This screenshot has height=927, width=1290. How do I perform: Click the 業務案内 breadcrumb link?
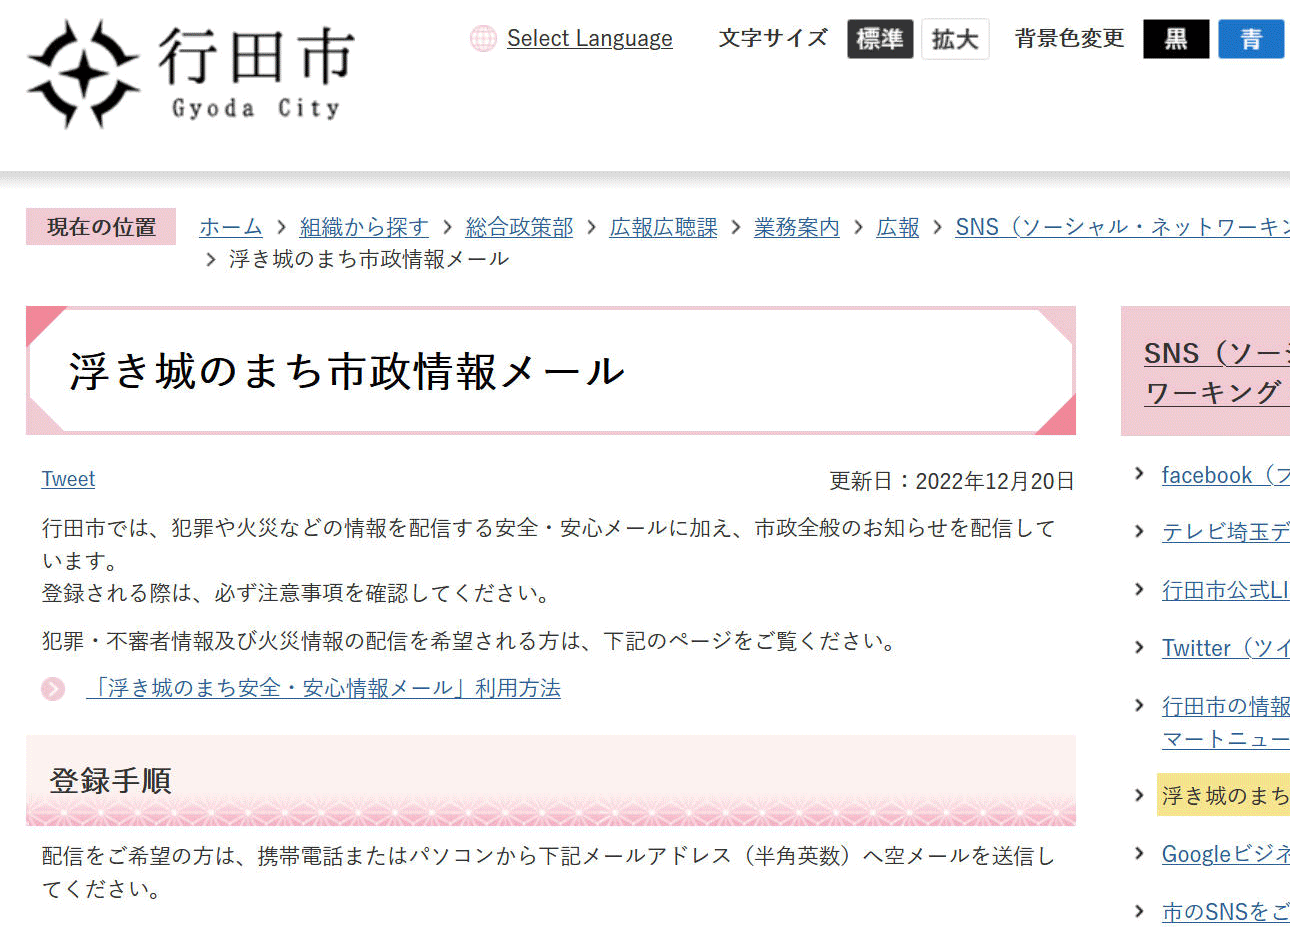tap(796, 227)
